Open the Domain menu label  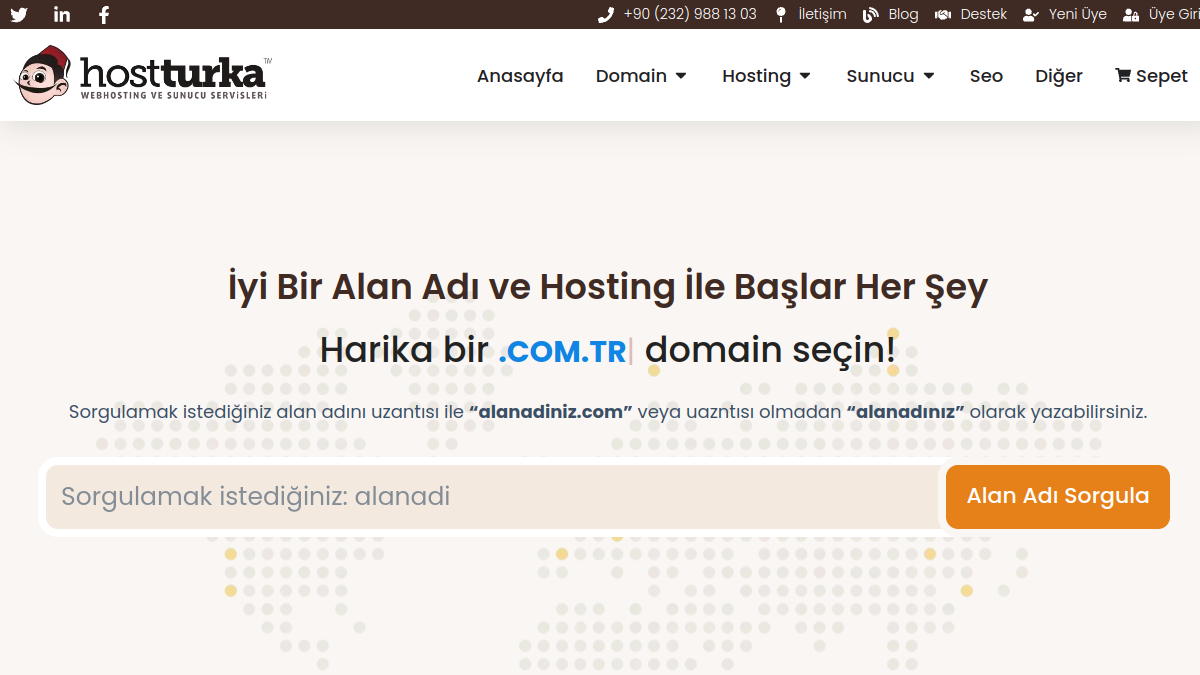(631, 76)
